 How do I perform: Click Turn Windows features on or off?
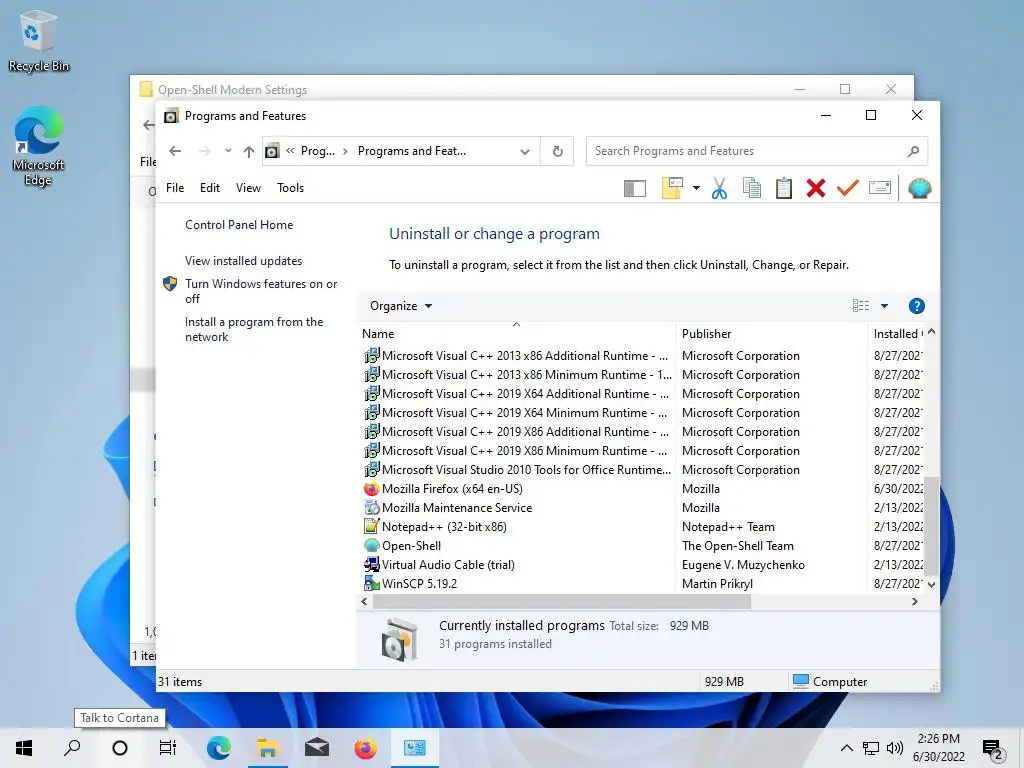pyautogui.click(x=261, y=291)
